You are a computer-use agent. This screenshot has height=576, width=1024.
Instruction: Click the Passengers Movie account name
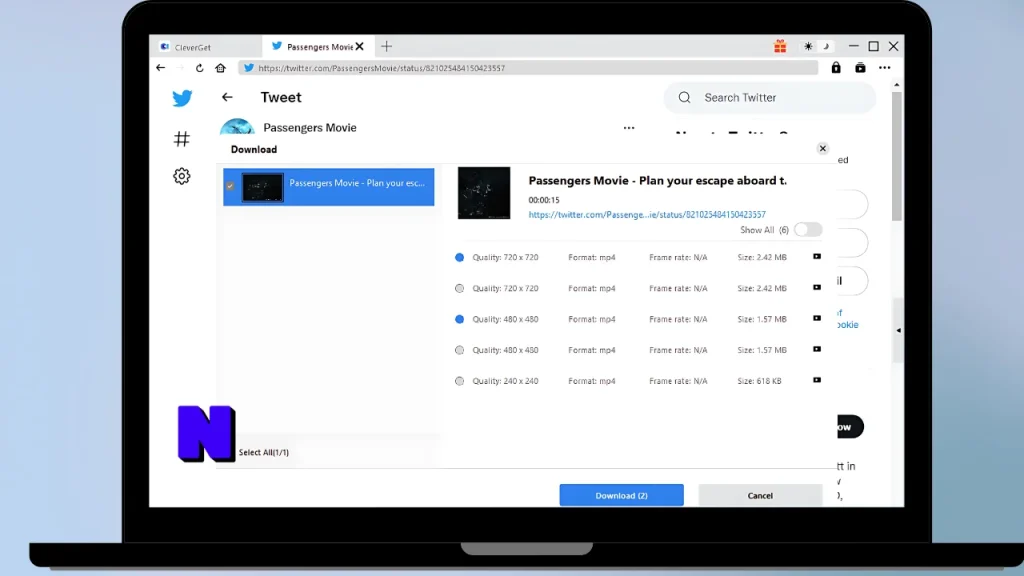click(310, 127)
